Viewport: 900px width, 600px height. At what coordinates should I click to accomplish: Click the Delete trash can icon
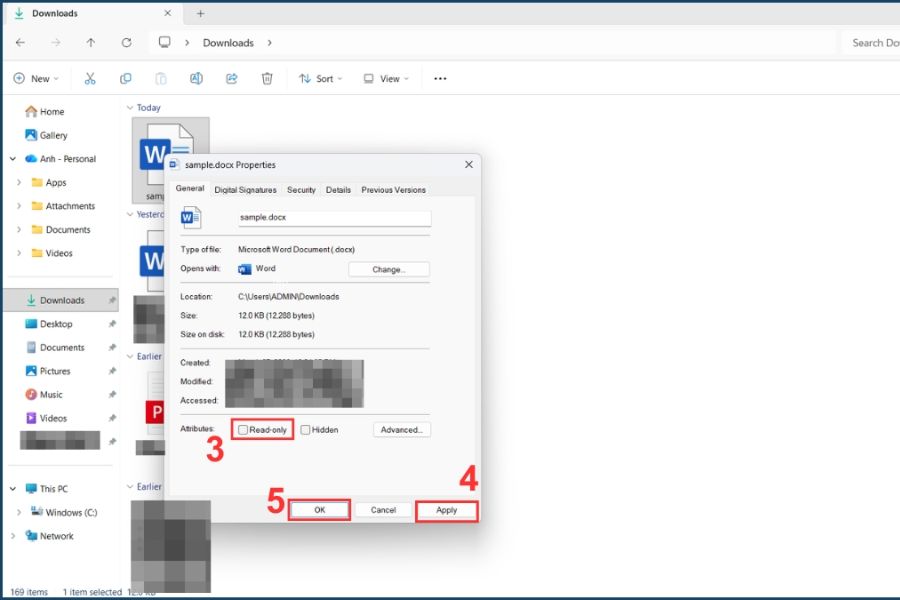coord(267,79)
